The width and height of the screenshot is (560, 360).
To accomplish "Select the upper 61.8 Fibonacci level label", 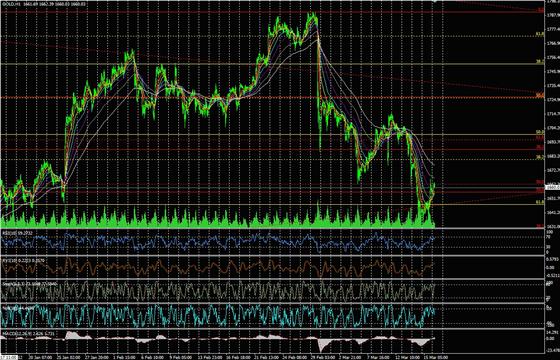I will point(540,34).
